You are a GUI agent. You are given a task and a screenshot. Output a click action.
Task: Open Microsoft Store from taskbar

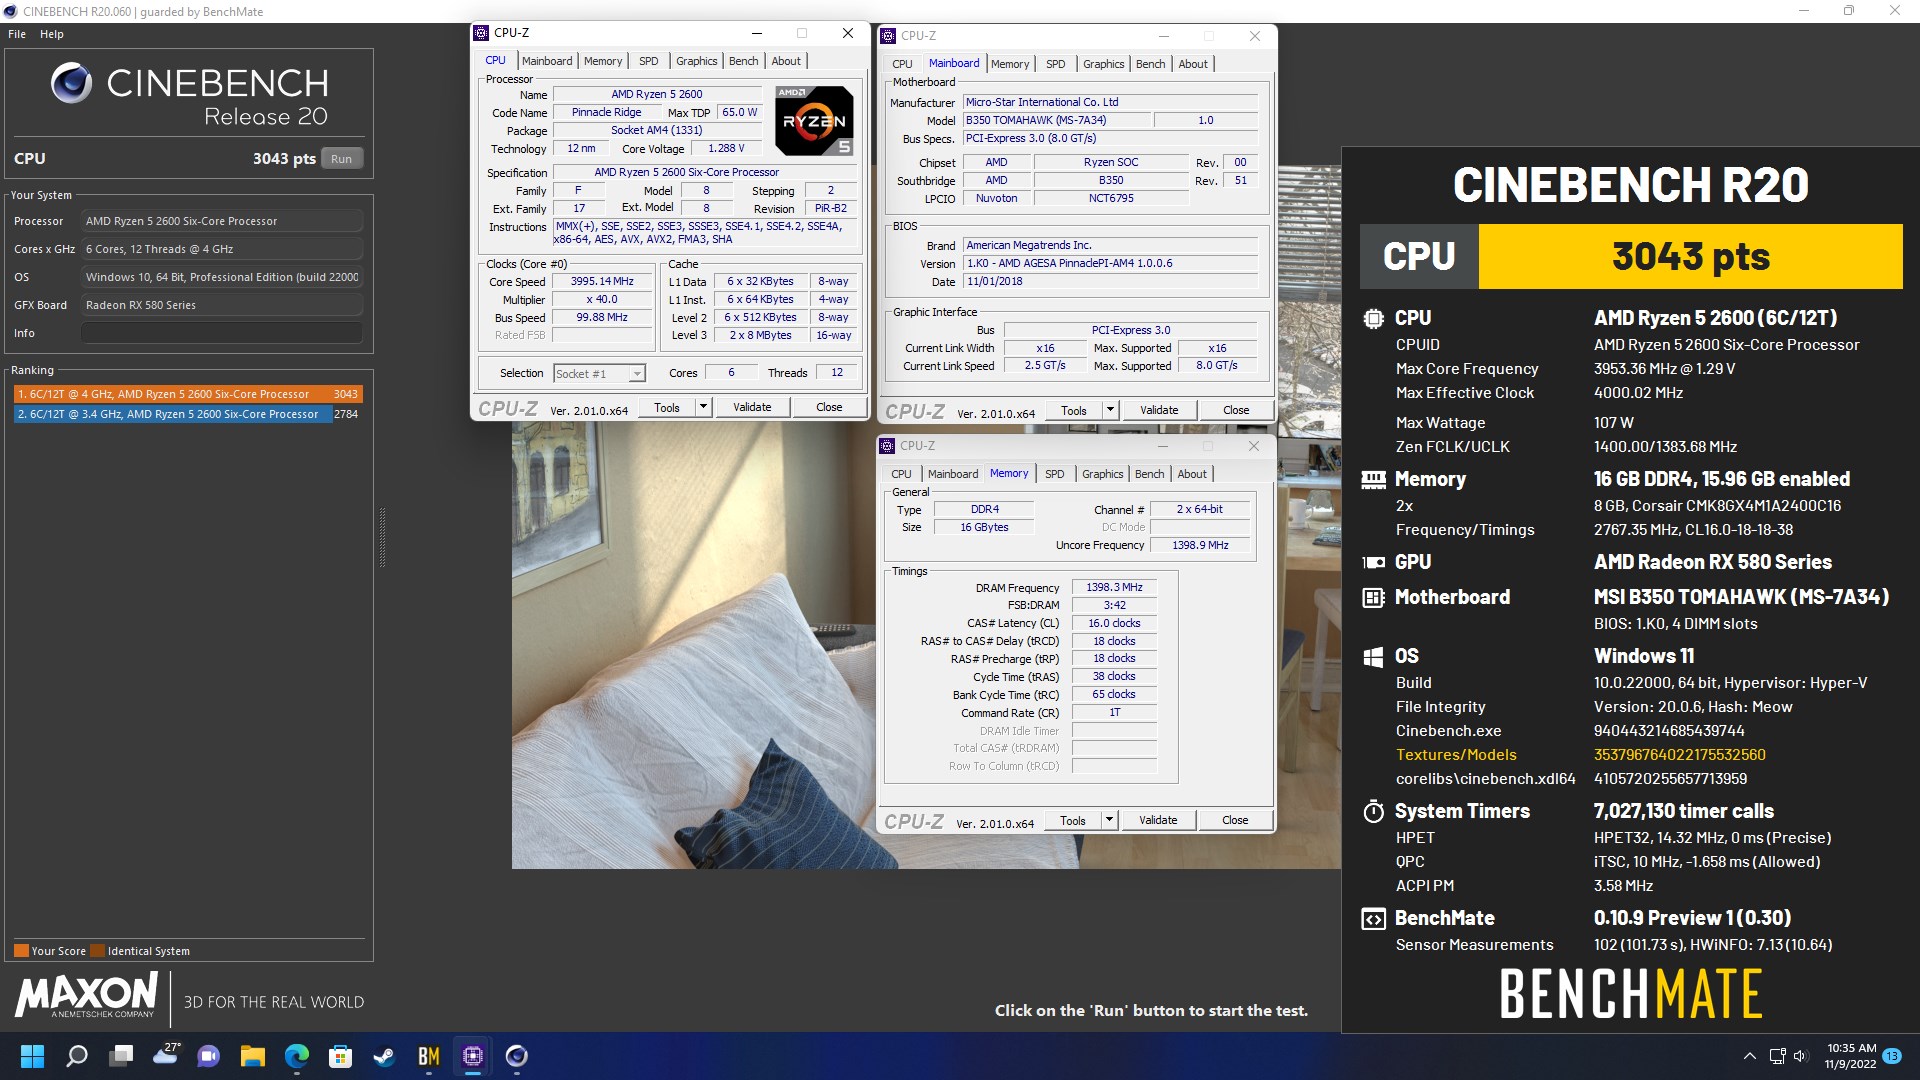[x=341, y=1056]
